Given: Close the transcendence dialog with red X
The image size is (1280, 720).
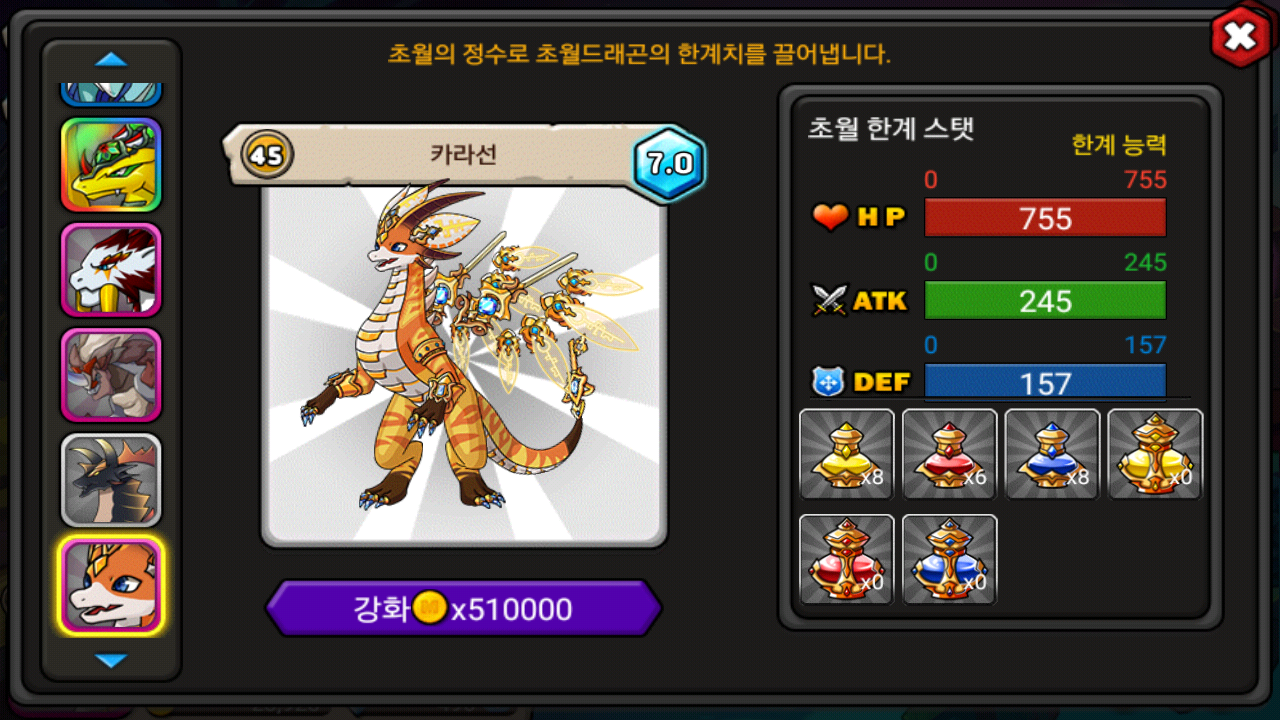Looking at the screenshot, I should pos(1241,37).
